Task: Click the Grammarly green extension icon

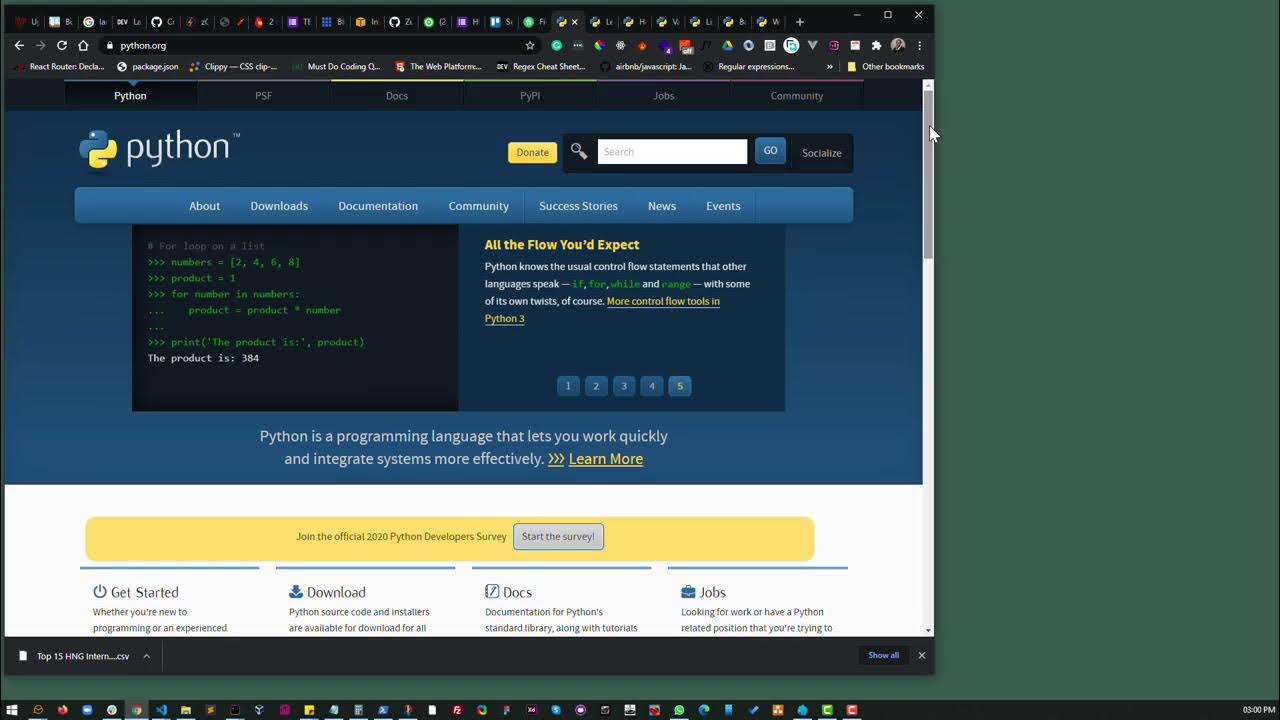Action: click(556, 45)
